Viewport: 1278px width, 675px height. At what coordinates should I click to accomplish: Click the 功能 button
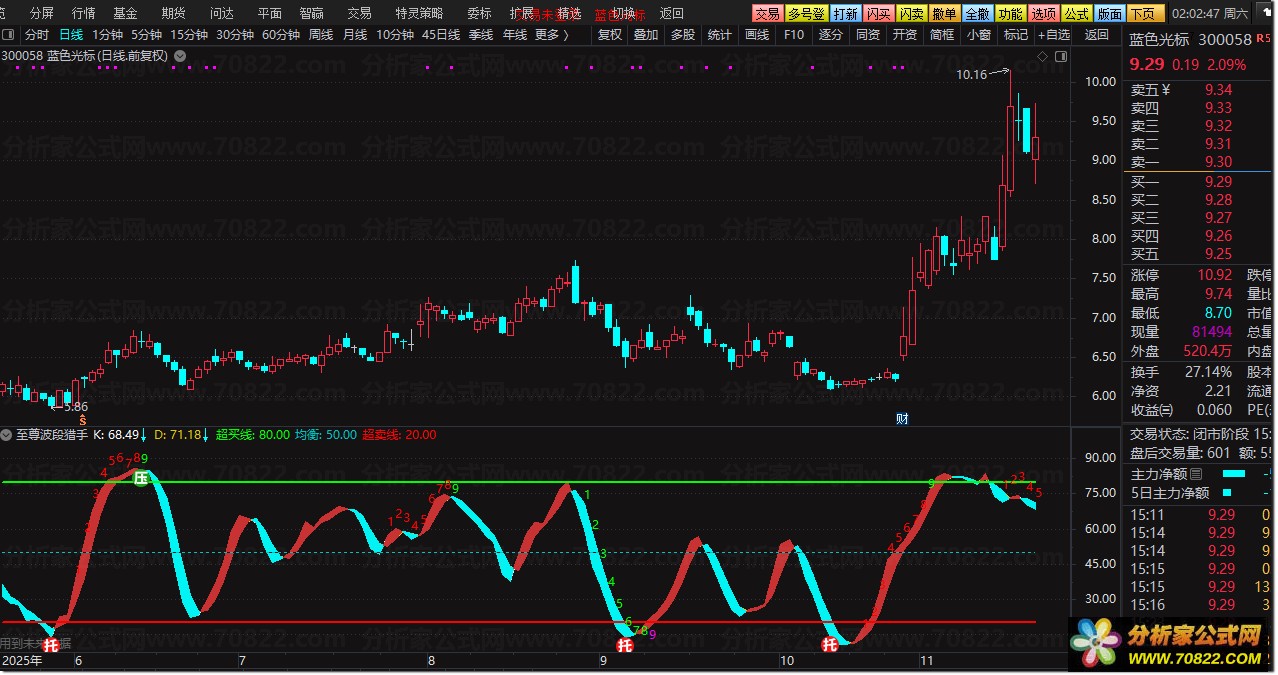point(1010,14)
